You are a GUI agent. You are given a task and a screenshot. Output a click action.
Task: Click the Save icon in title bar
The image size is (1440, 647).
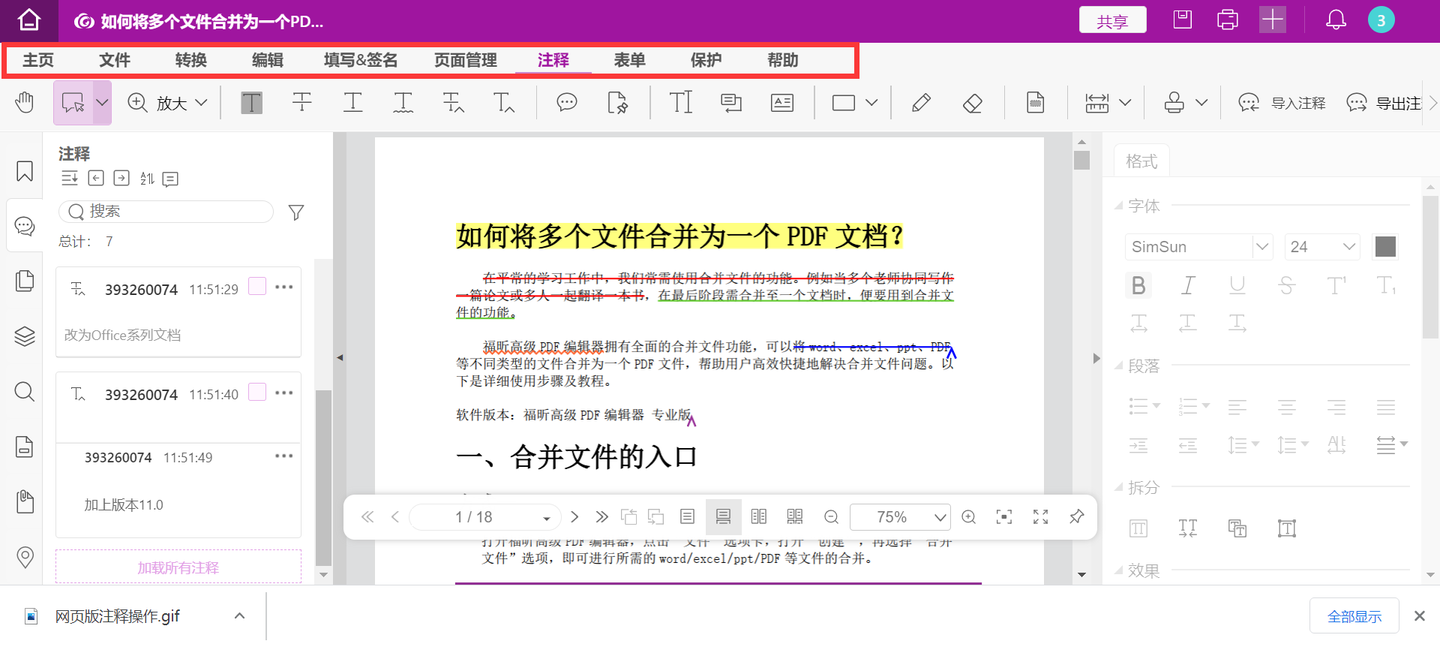click(1183, 19)
